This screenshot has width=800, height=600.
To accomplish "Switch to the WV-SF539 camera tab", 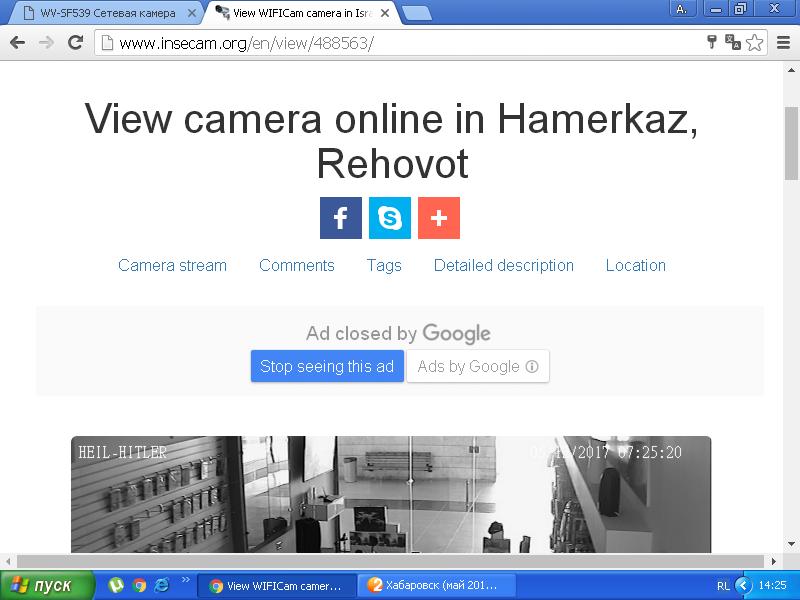I will point(100,13).
